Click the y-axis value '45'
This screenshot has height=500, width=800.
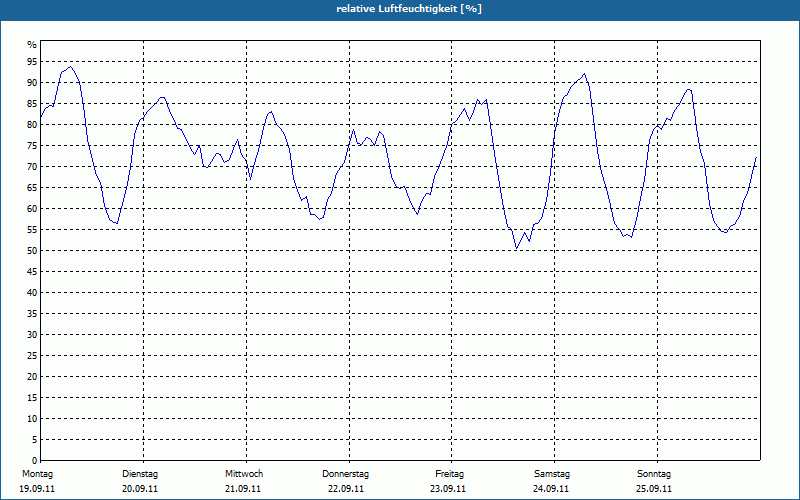[x=32, y=271]
